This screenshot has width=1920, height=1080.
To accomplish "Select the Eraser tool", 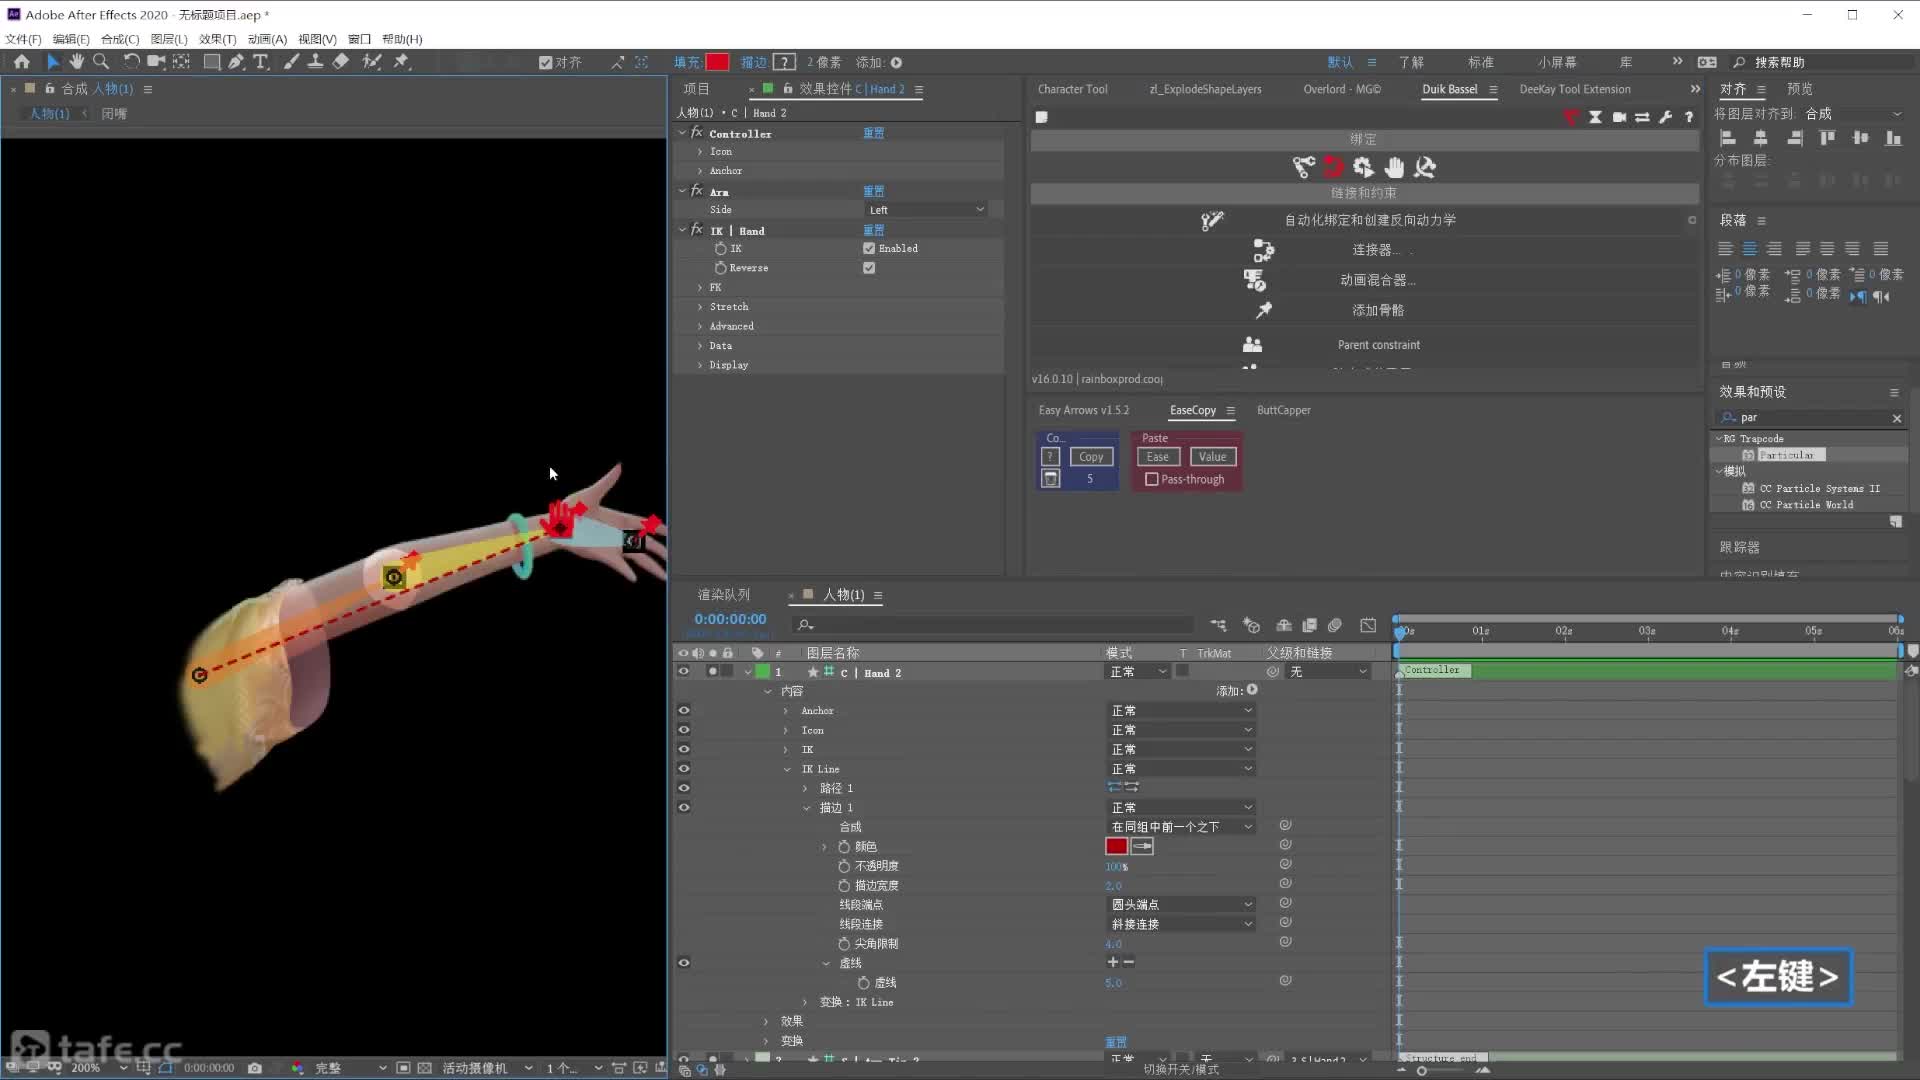I will pos(341,62).
